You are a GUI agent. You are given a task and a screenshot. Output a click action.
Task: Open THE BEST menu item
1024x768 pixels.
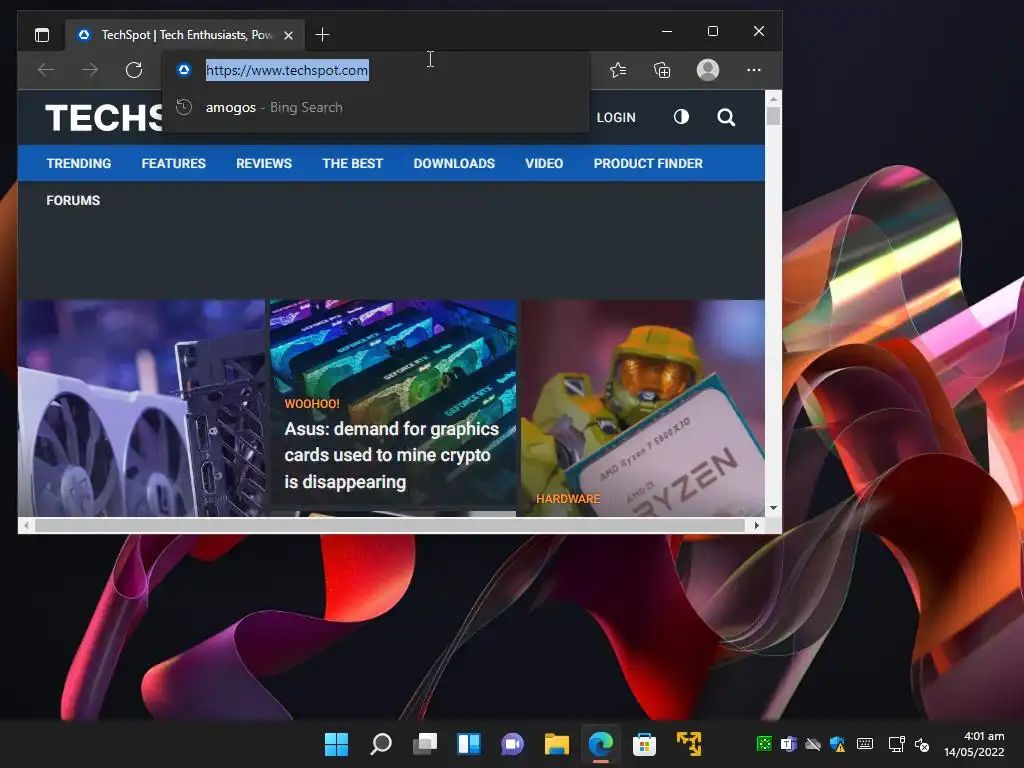point(353,163)
